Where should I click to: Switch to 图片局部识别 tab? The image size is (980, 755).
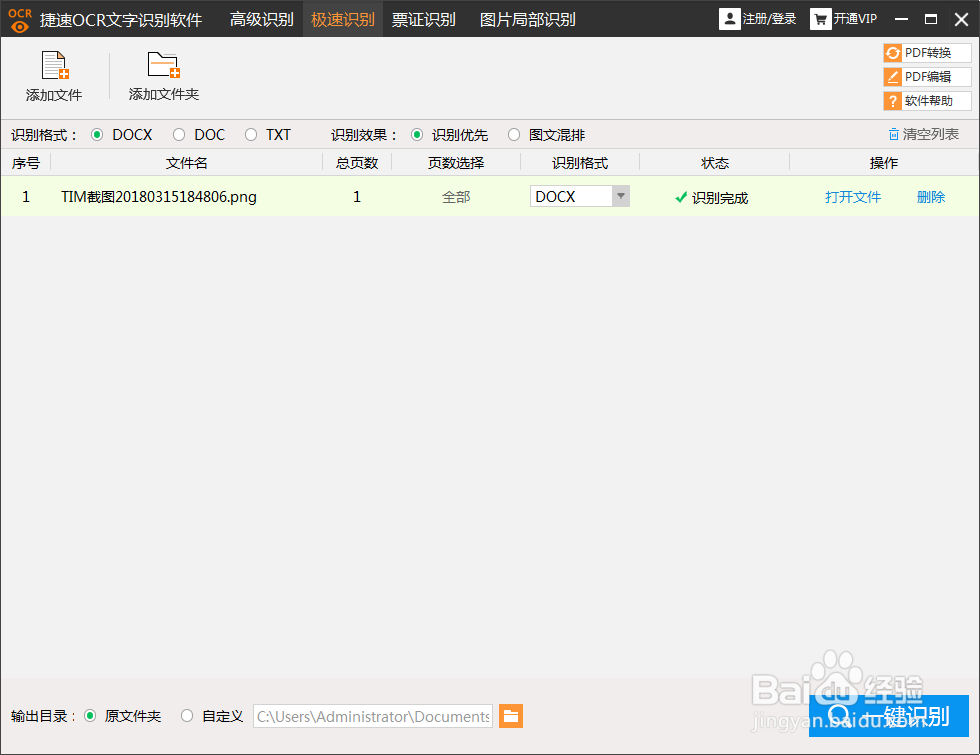[528, 19]
